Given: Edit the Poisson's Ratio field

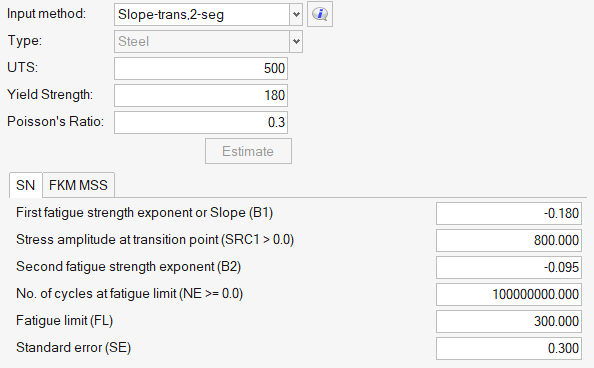Looking at the screenshot, I should [201, 122].
